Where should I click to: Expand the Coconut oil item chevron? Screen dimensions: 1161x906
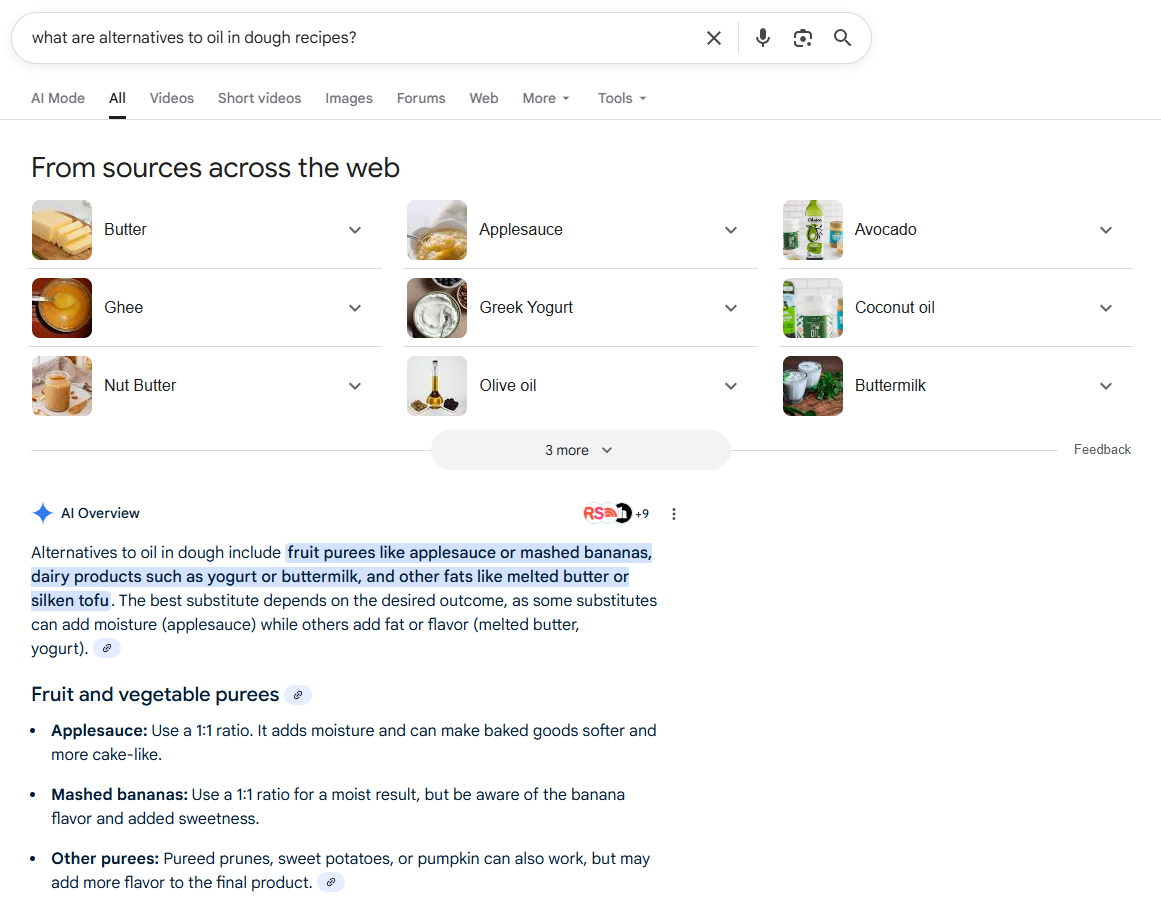(1106, 308)
